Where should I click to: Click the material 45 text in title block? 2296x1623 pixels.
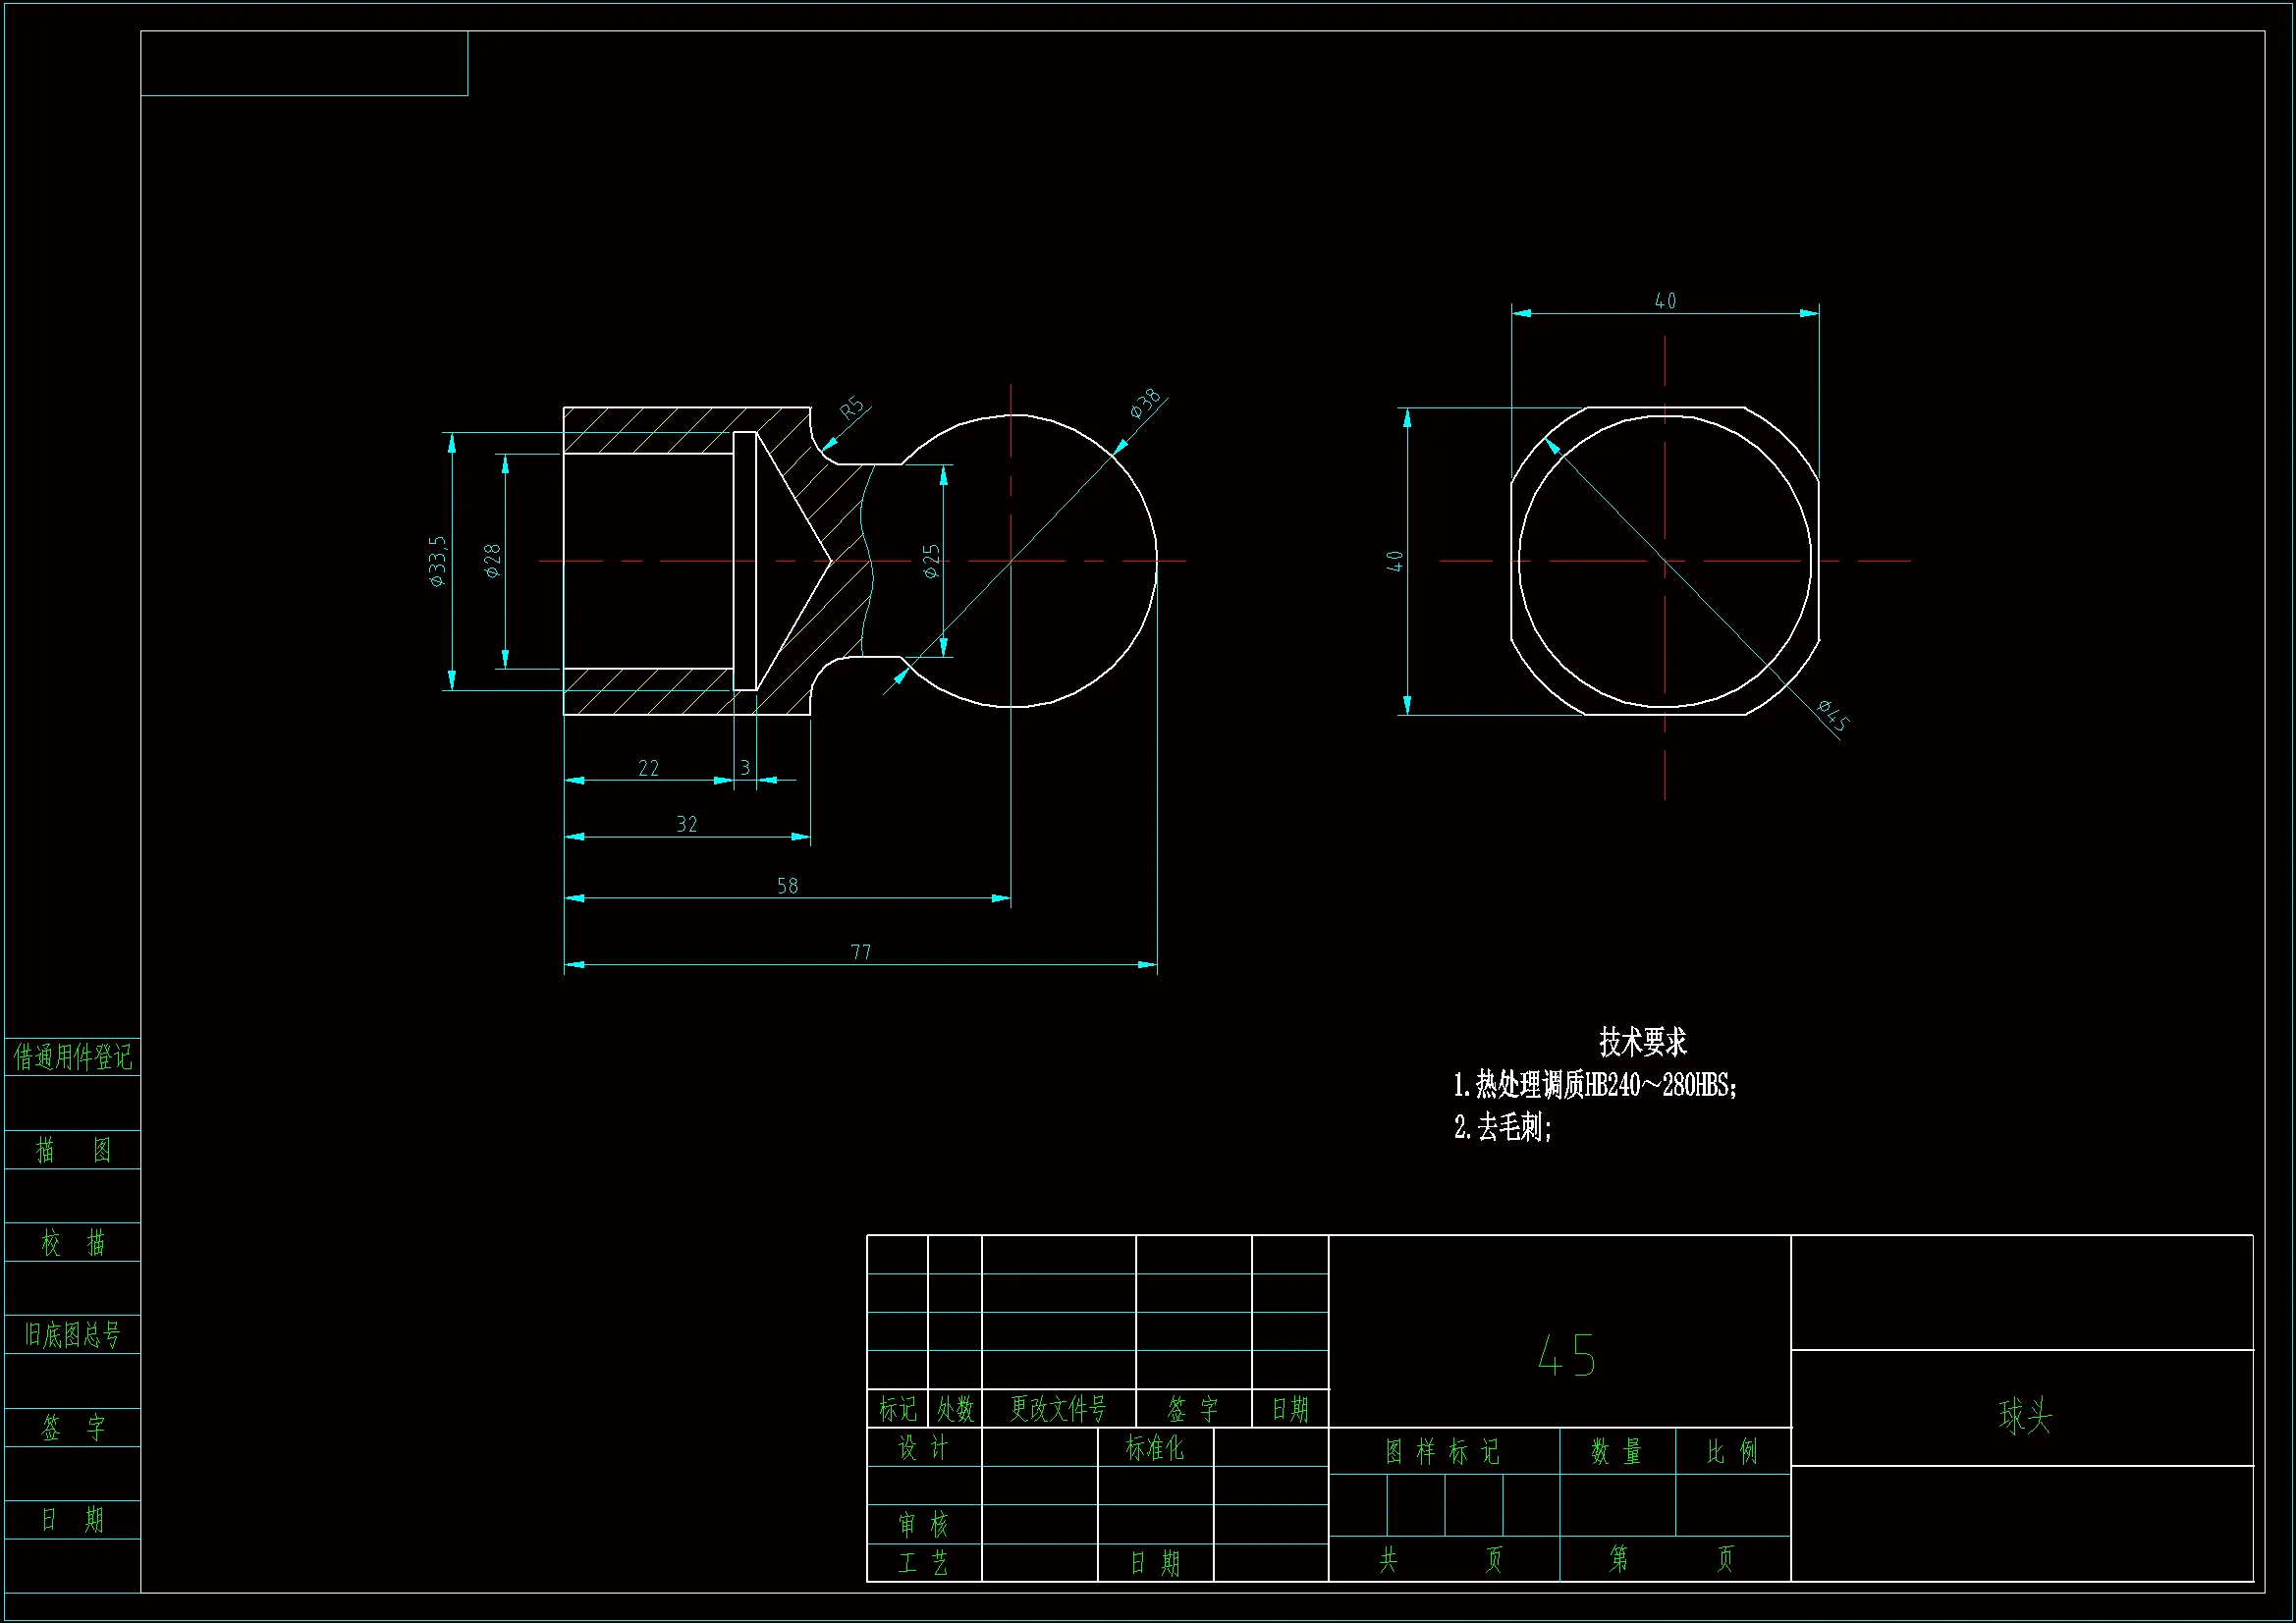point(1566,1357)
